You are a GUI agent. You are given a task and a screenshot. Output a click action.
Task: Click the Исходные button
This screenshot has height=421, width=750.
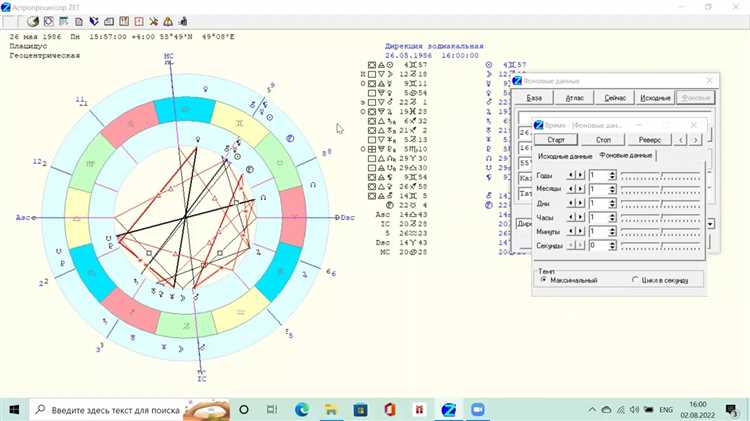coord(655,98)
